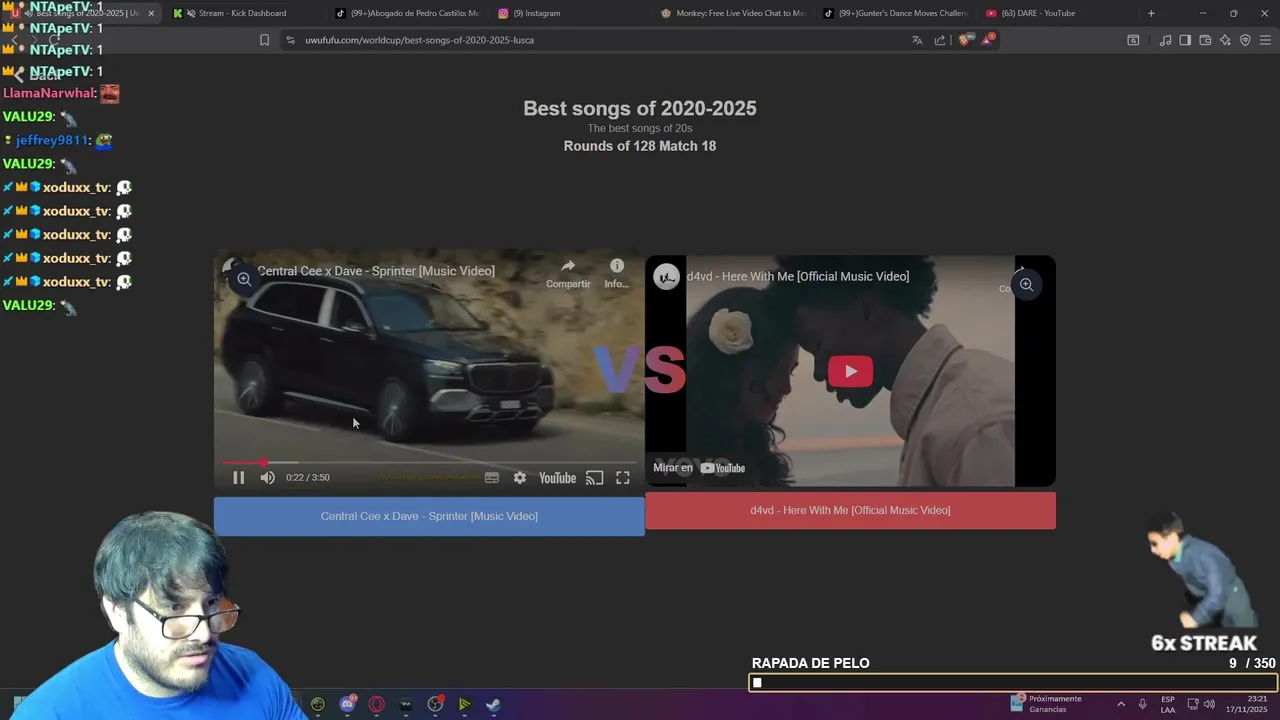
Task: Open the d4vd channel avatar
Action: tap(667, 276)
